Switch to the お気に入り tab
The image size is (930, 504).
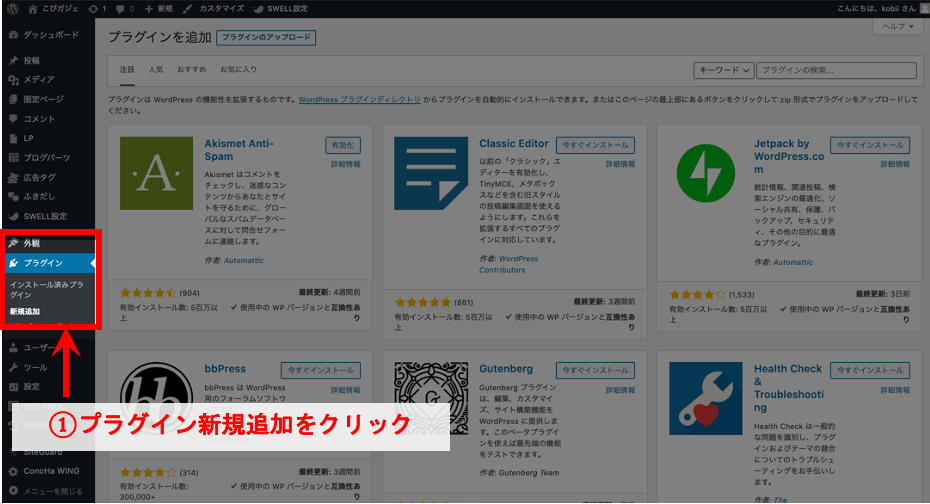click(x=238, y=69)
